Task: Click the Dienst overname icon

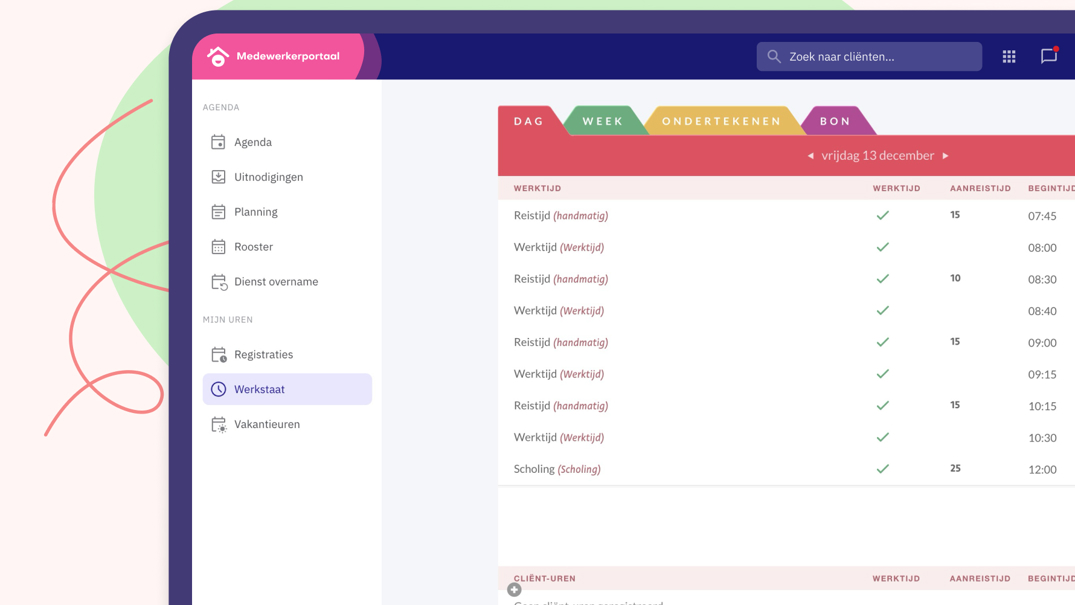Action: pos(218,282)
